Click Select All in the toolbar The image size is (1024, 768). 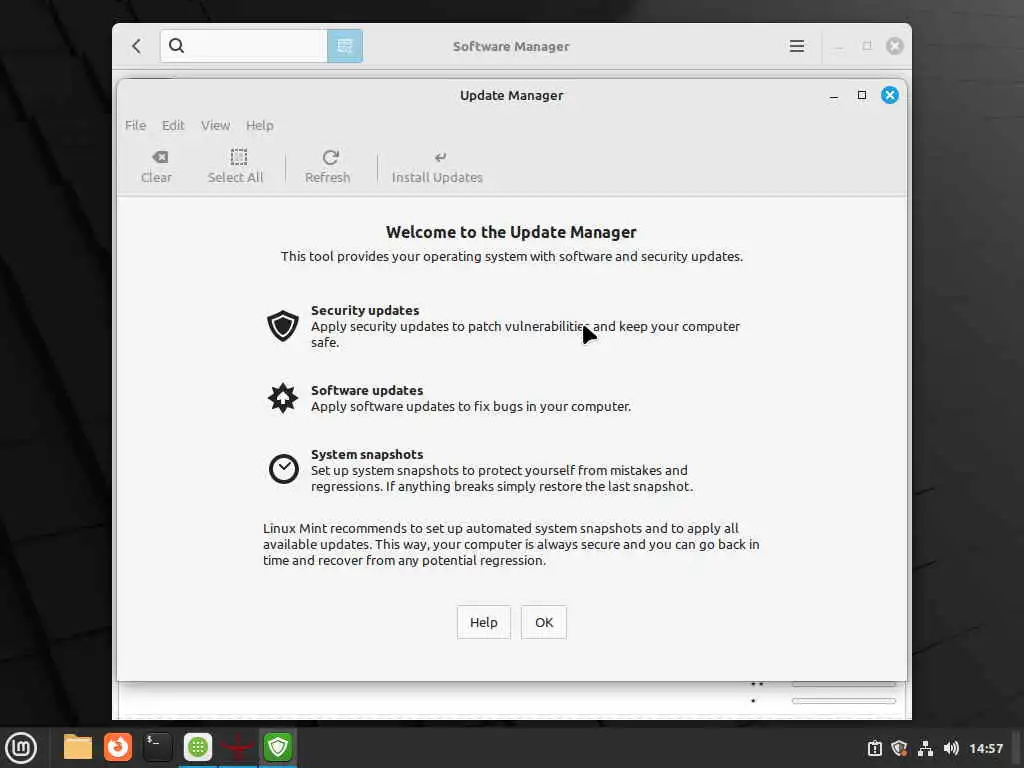point(235,167)
